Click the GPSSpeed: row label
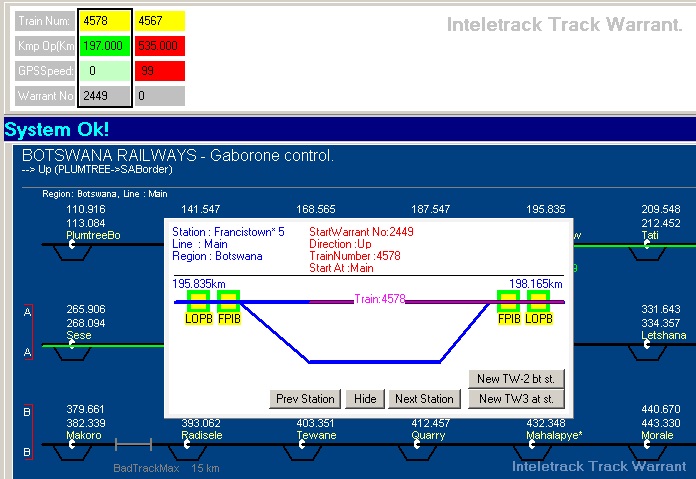The image size is (696, 479). click(45, 71)
